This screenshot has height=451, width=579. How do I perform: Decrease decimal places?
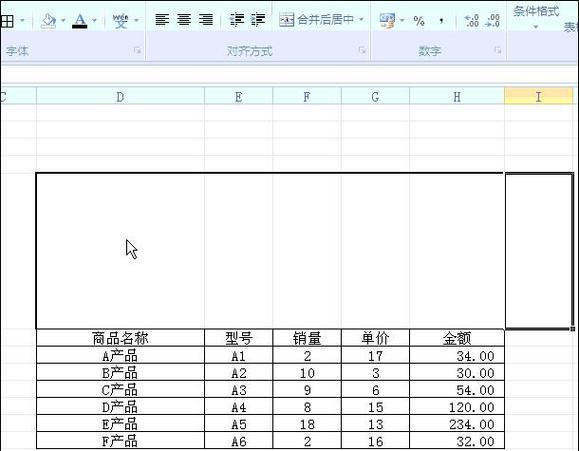pos(493,21)
